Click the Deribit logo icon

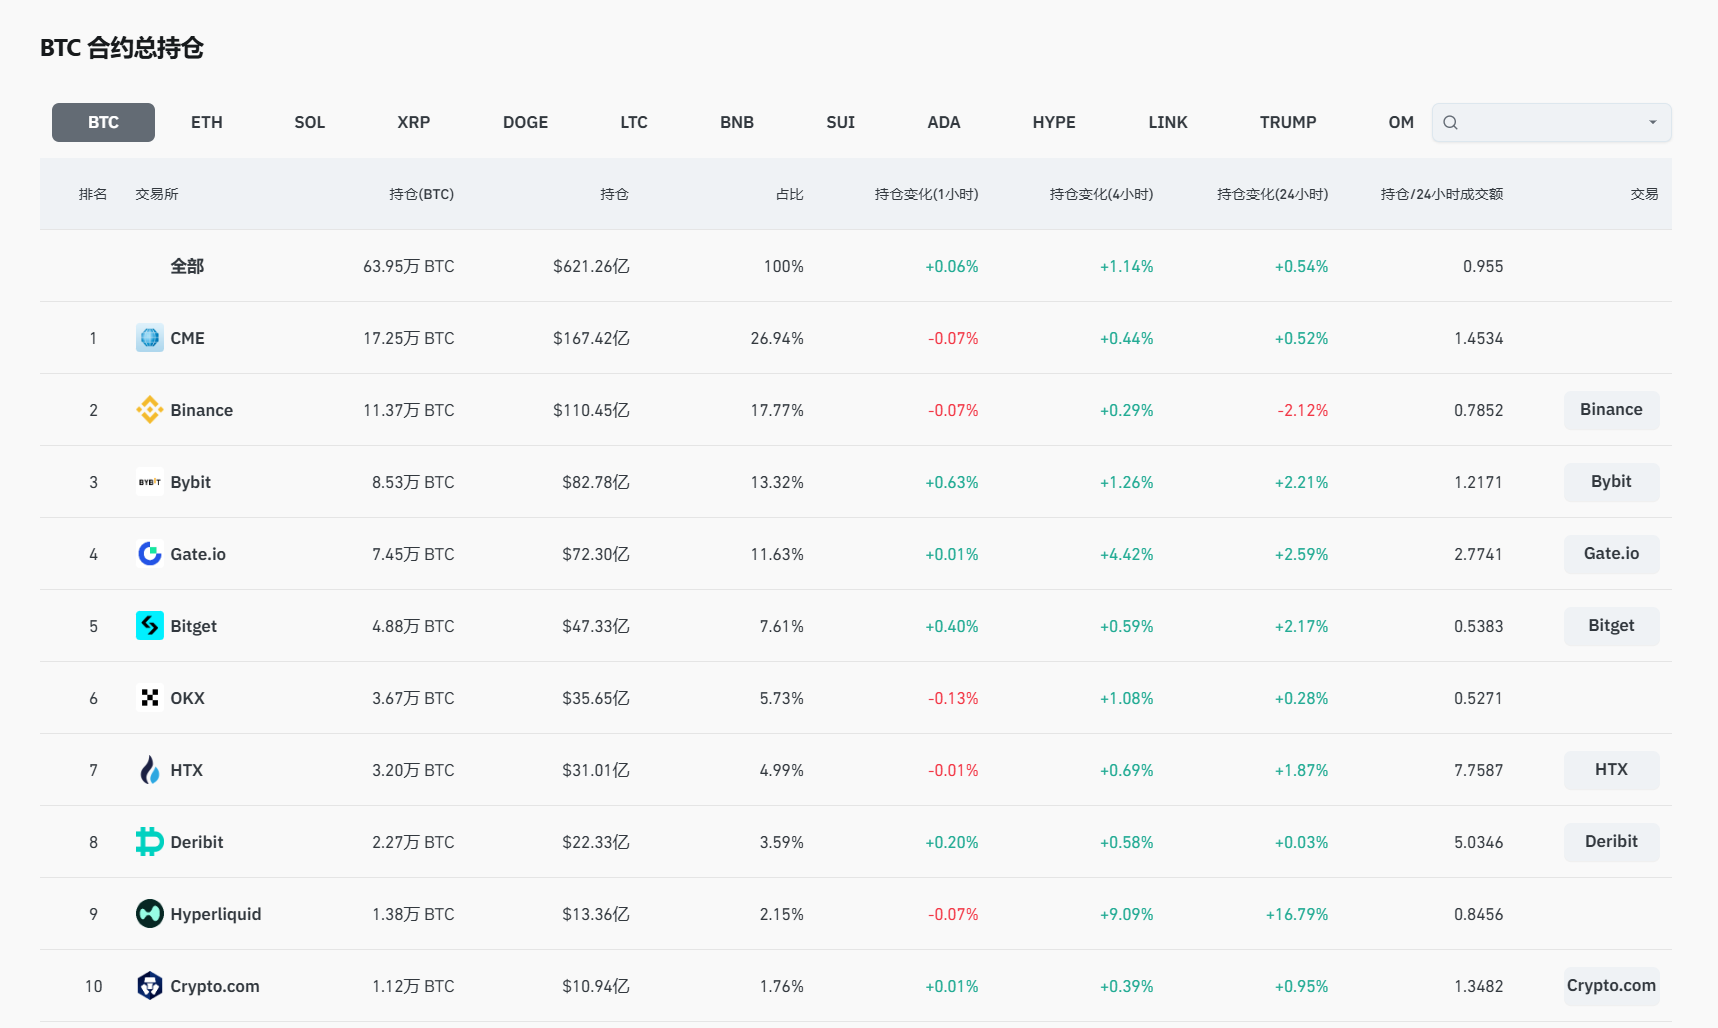pos(149,842)
